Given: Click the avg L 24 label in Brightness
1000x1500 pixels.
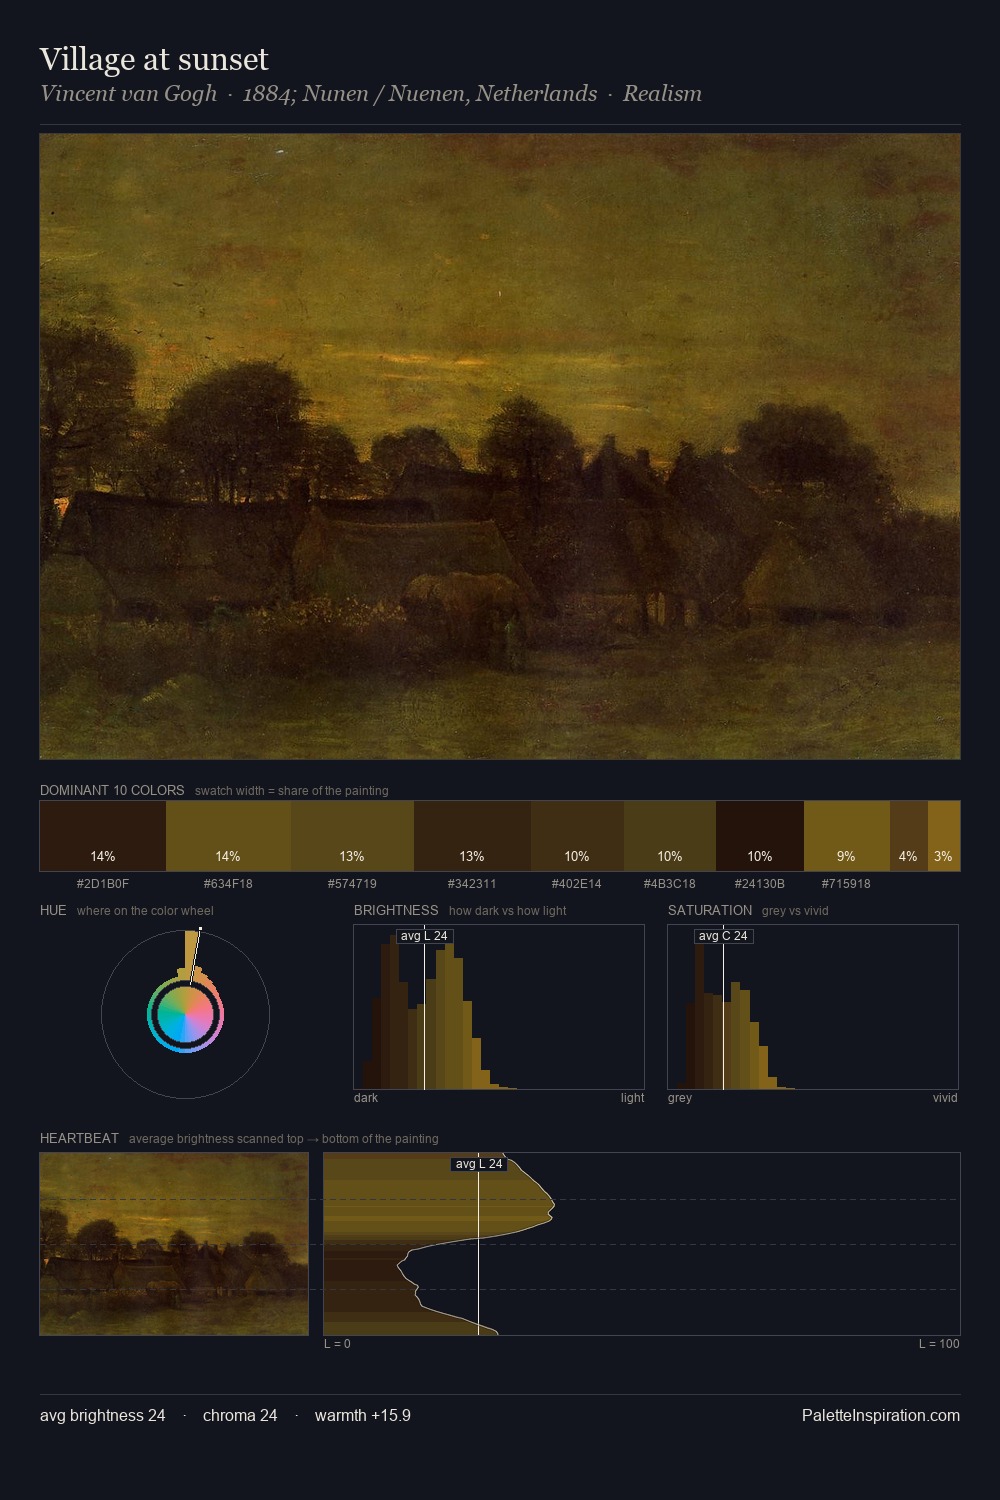Looking at the screenshot, I should tap(424, 936).
